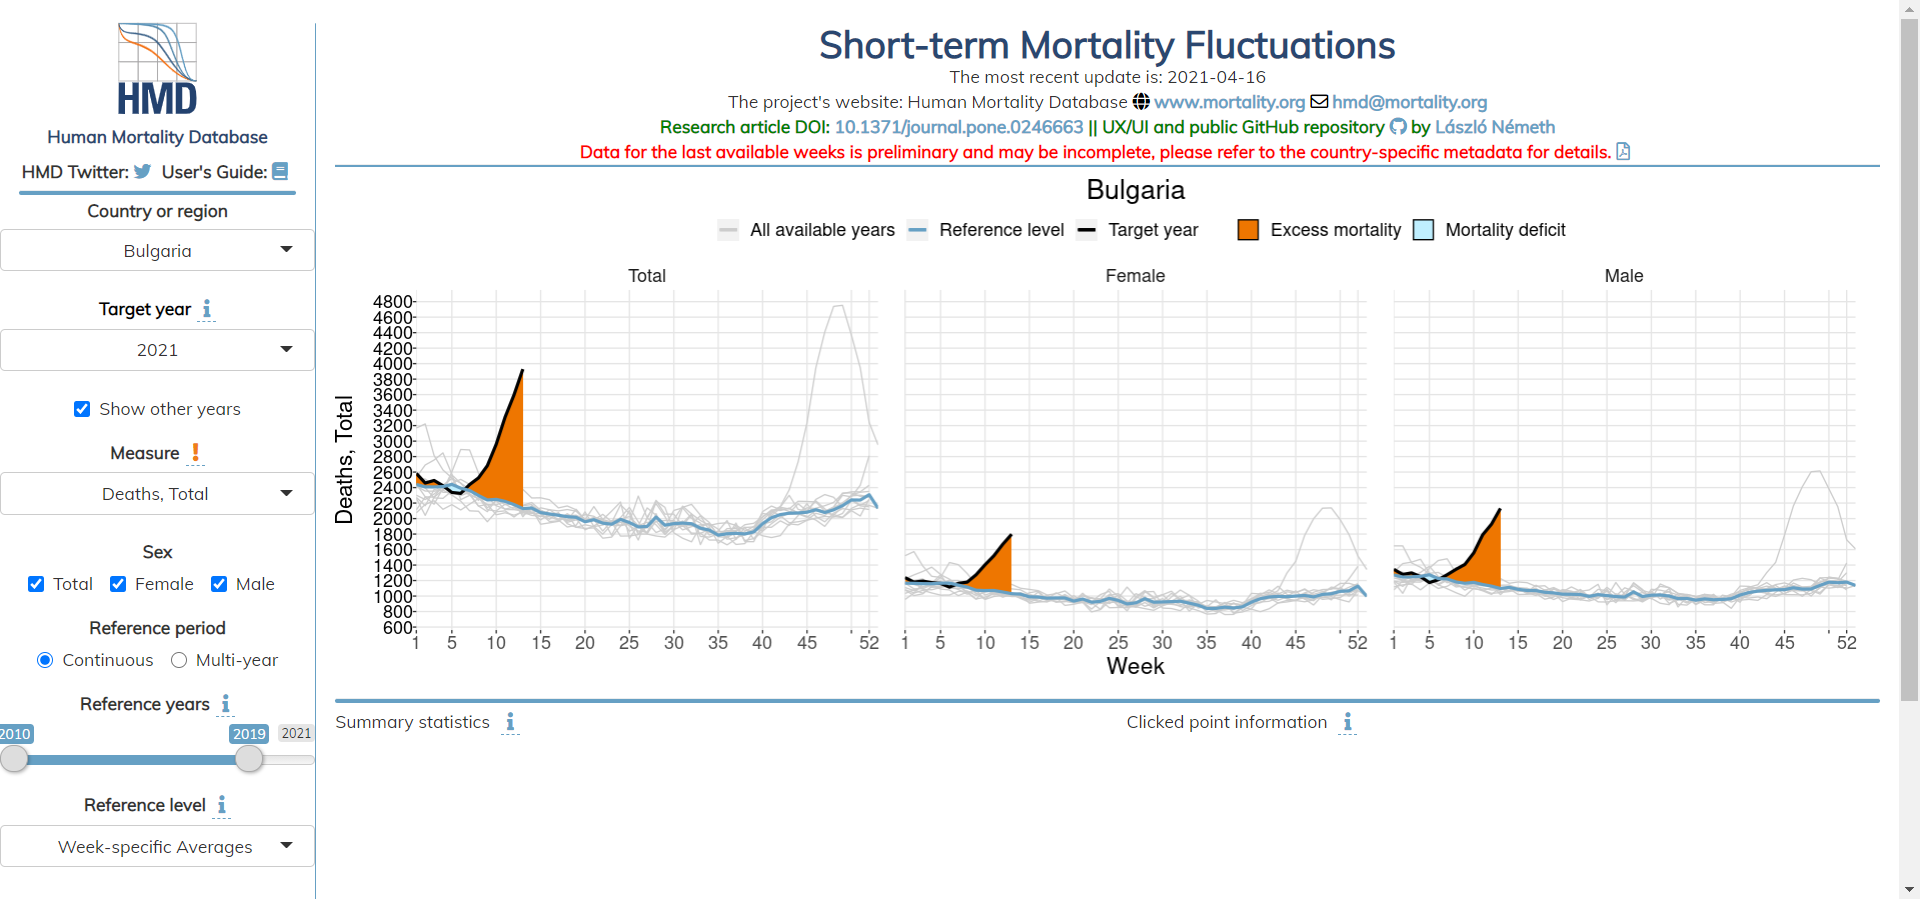Screen dimensions: 1920x899
Task: Toggle the Reference level legend entry
Action: click(986, 230)
